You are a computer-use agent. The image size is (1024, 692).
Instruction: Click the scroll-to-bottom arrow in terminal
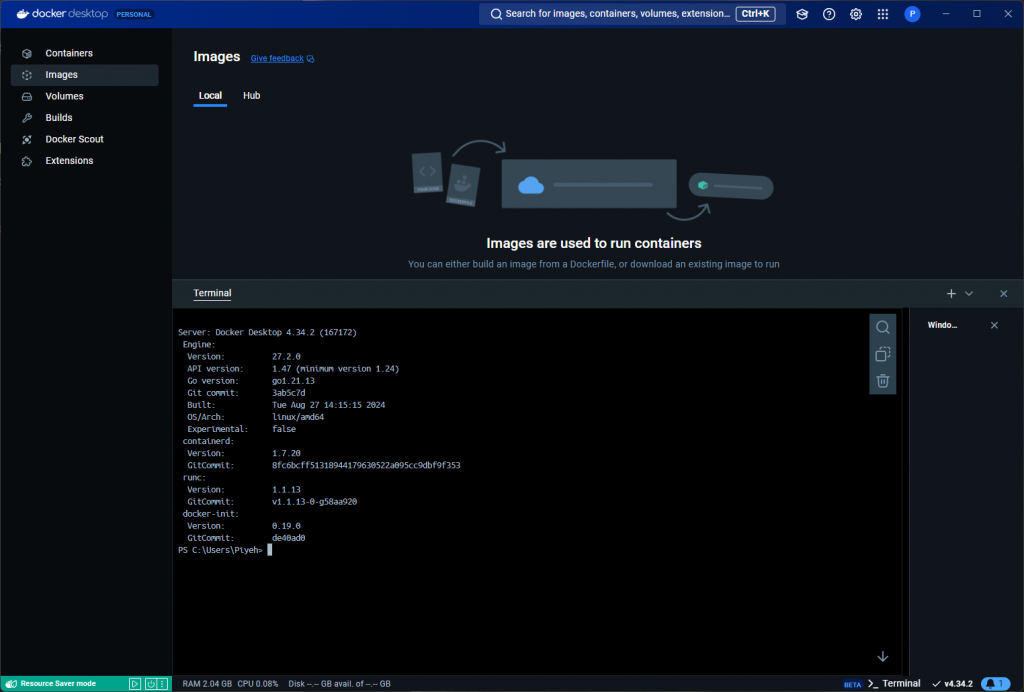(x=882, y=656)
